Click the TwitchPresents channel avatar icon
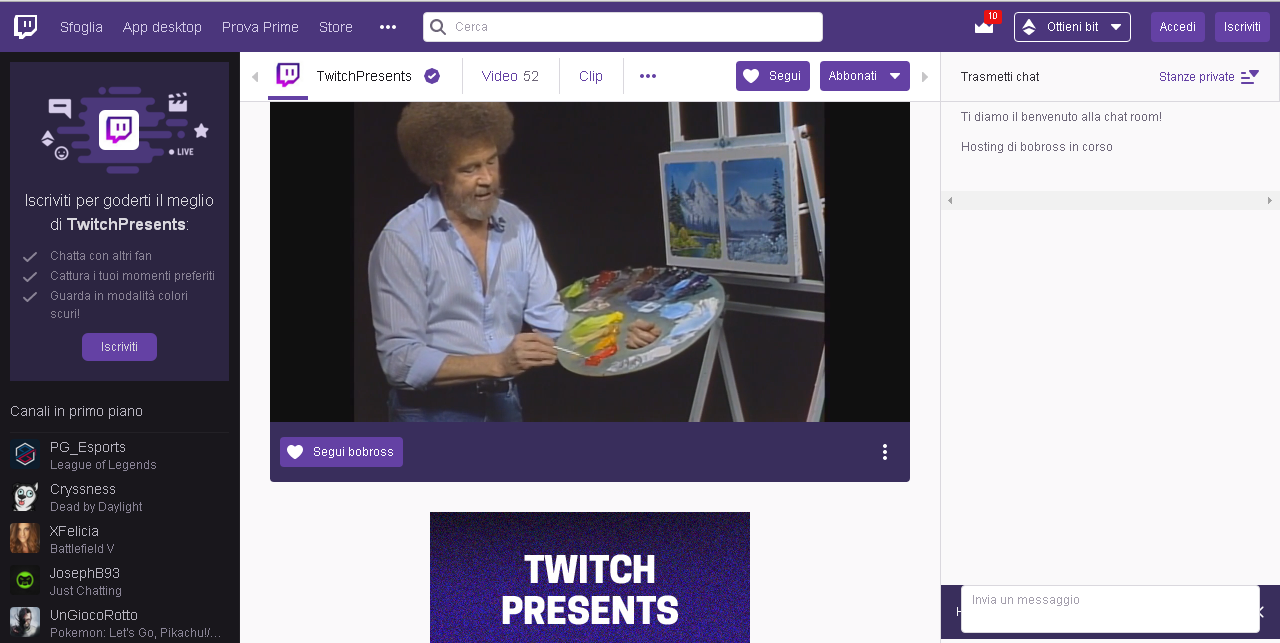 click(x=288, y=75)
